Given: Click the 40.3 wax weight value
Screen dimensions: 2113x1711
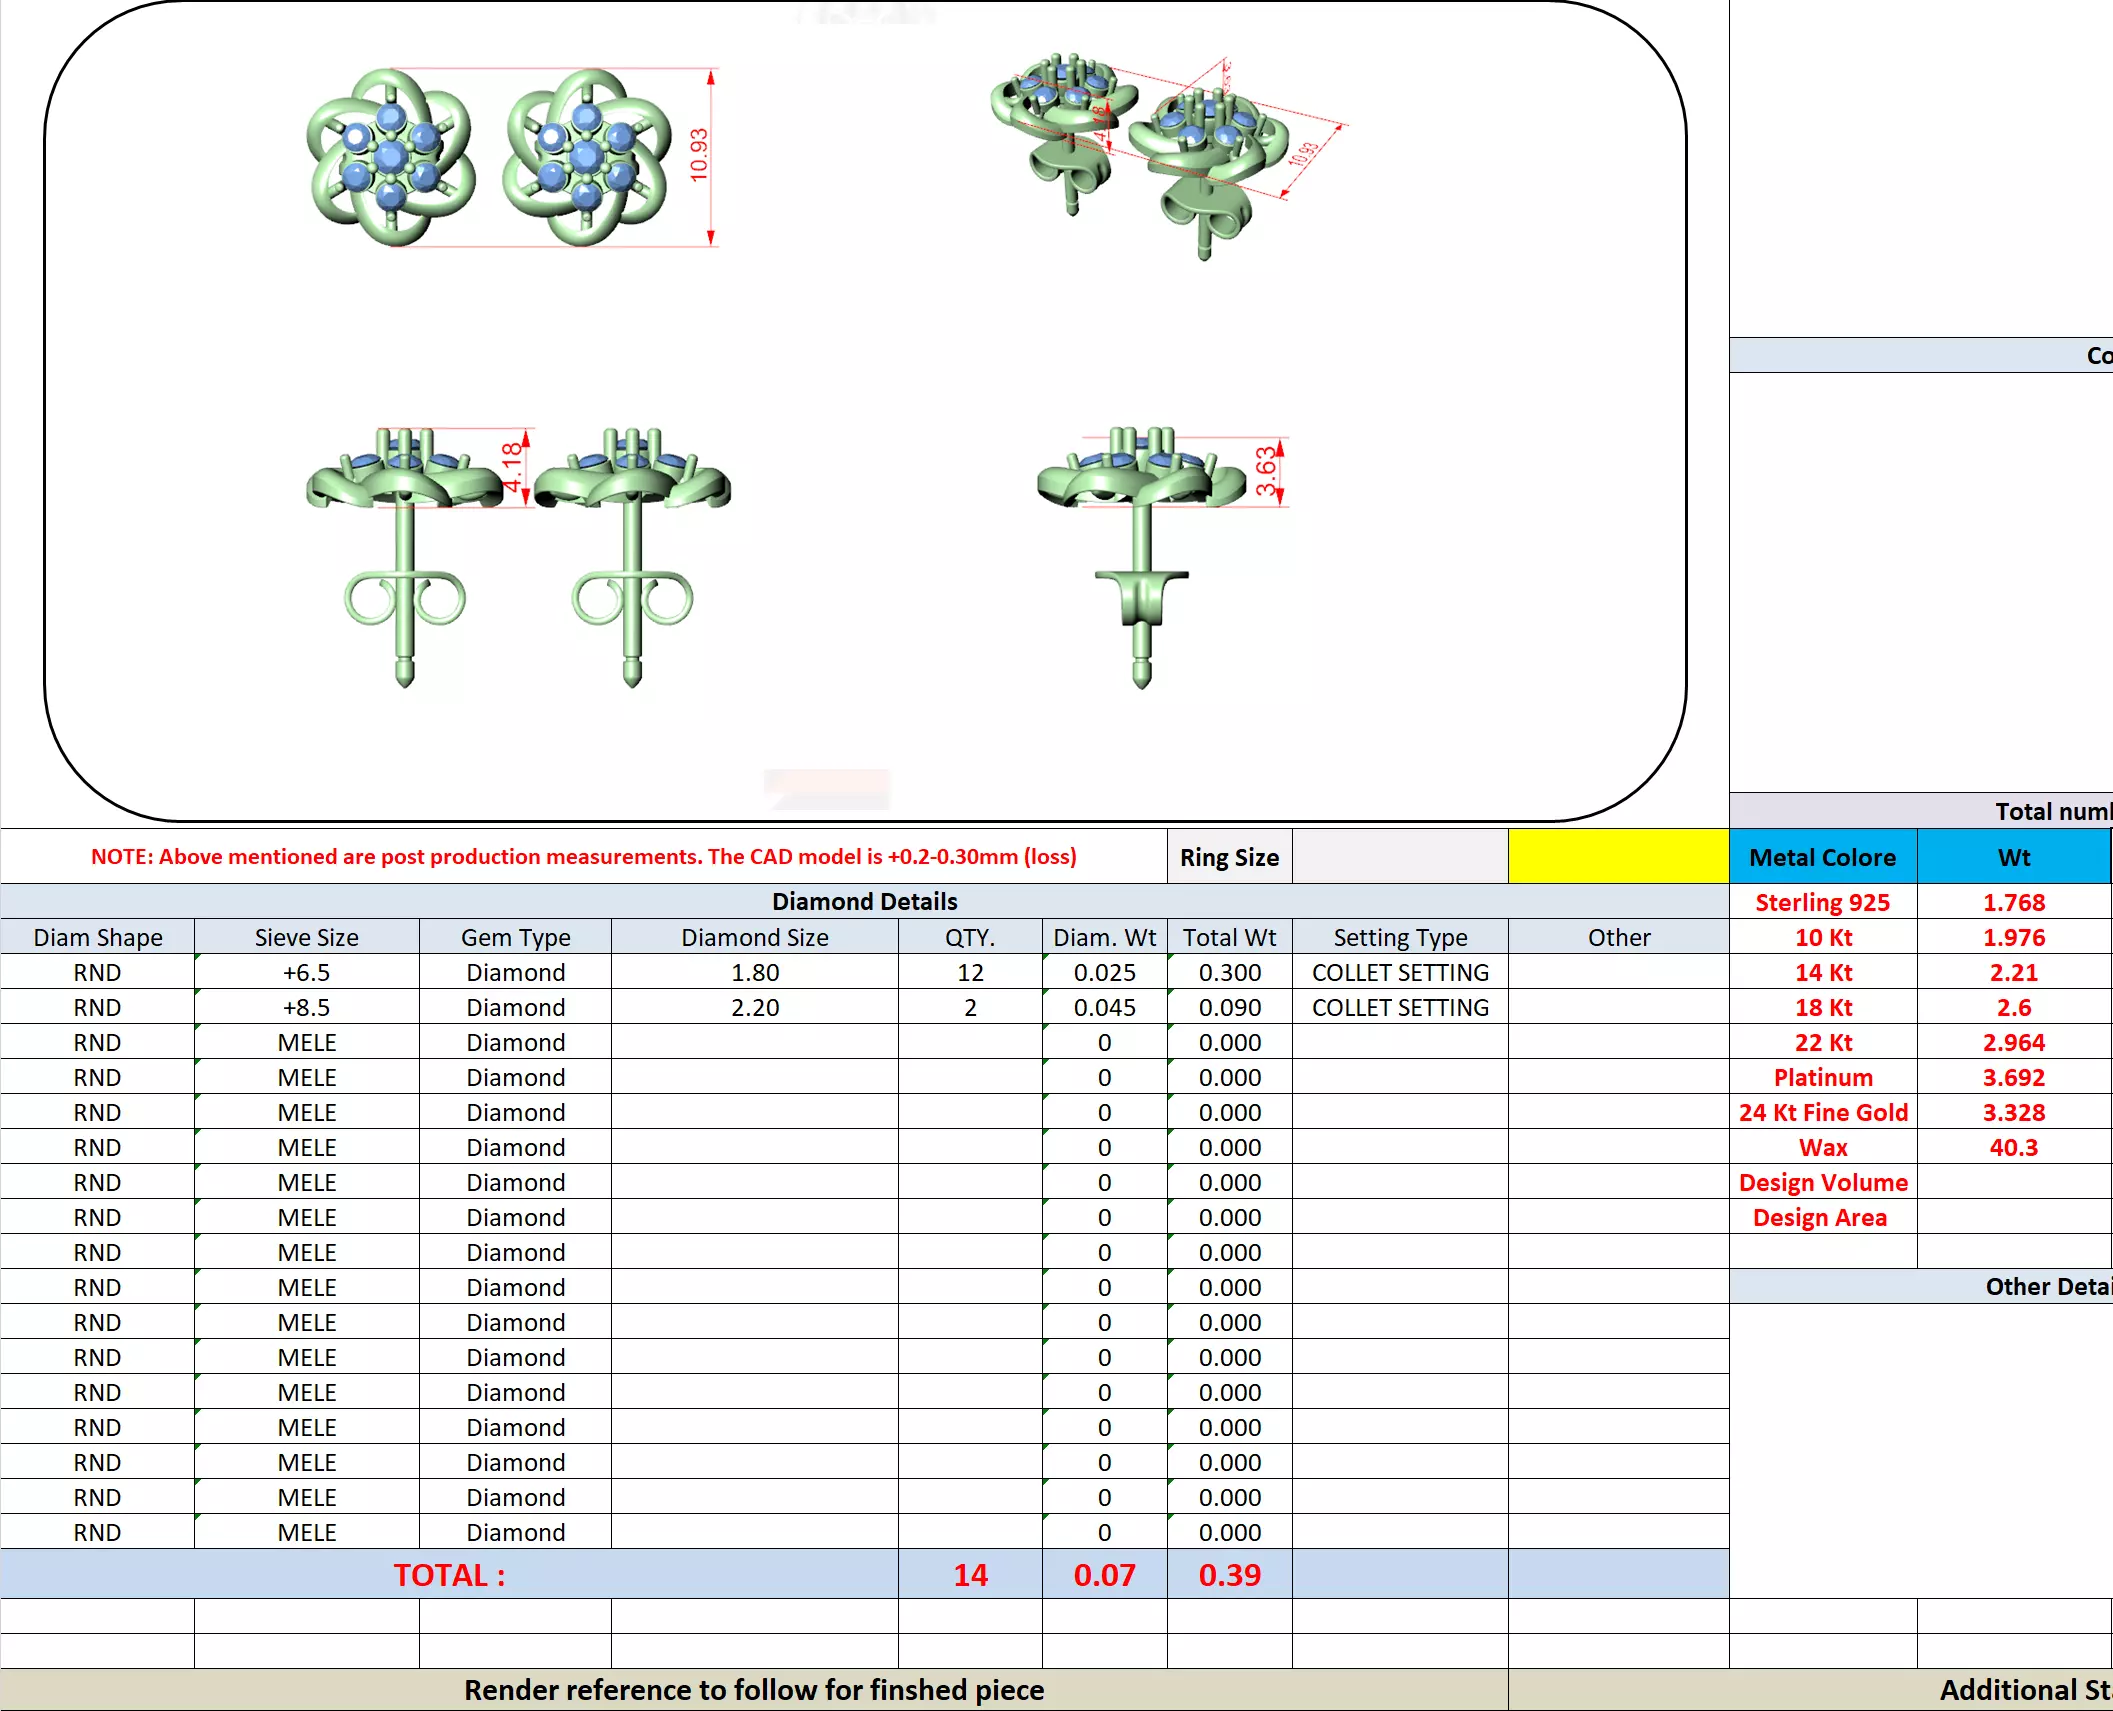Looking at the screenshot, I should [x=2014, y=1147].
